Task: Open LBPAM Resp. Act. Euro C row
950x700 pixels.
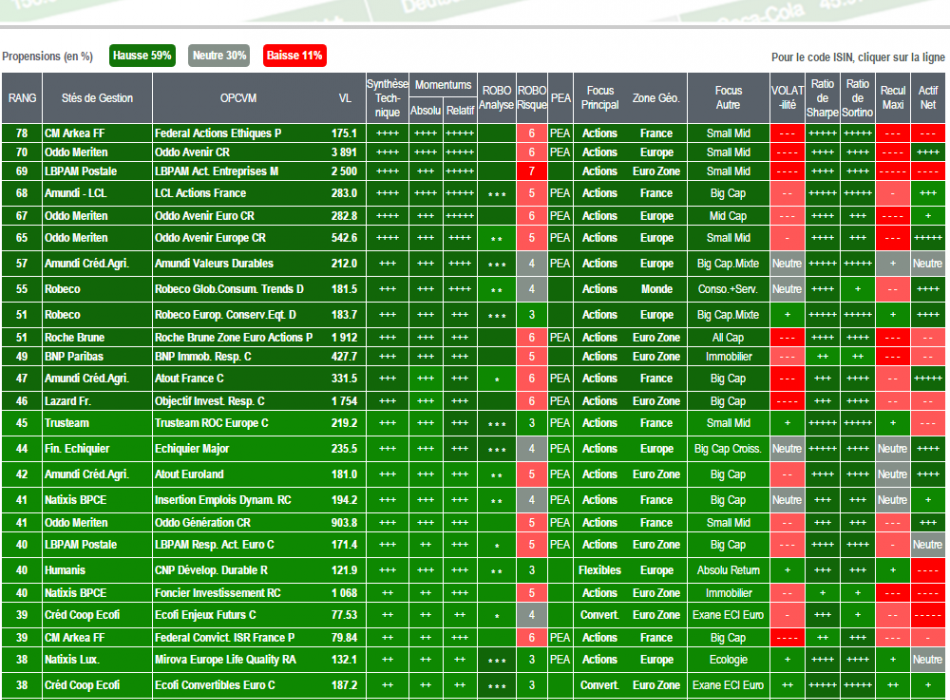Action: [473, 545]
